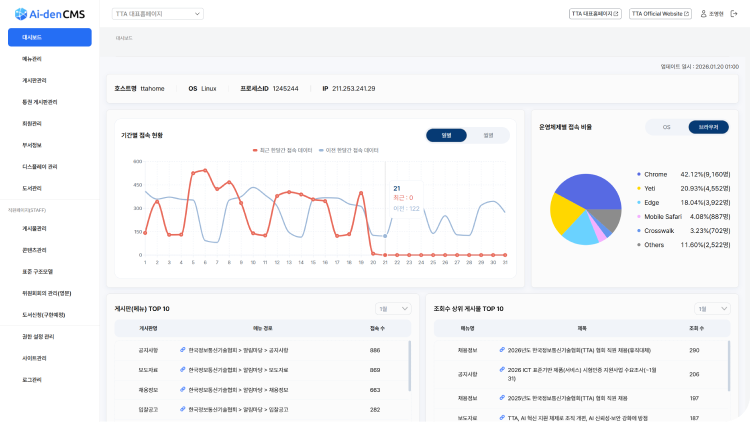The height and width of the screenshot is (422, 750).
Task: Click link icon beside 입찰공고 menu path
Action: pyautogui.click(x=182, y=409)
